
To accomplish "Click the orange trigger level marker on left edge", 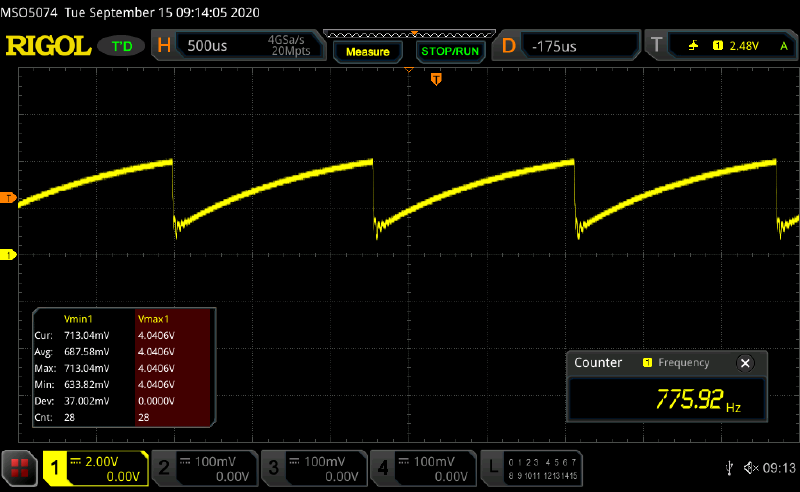I will click(x=8, y=197).
